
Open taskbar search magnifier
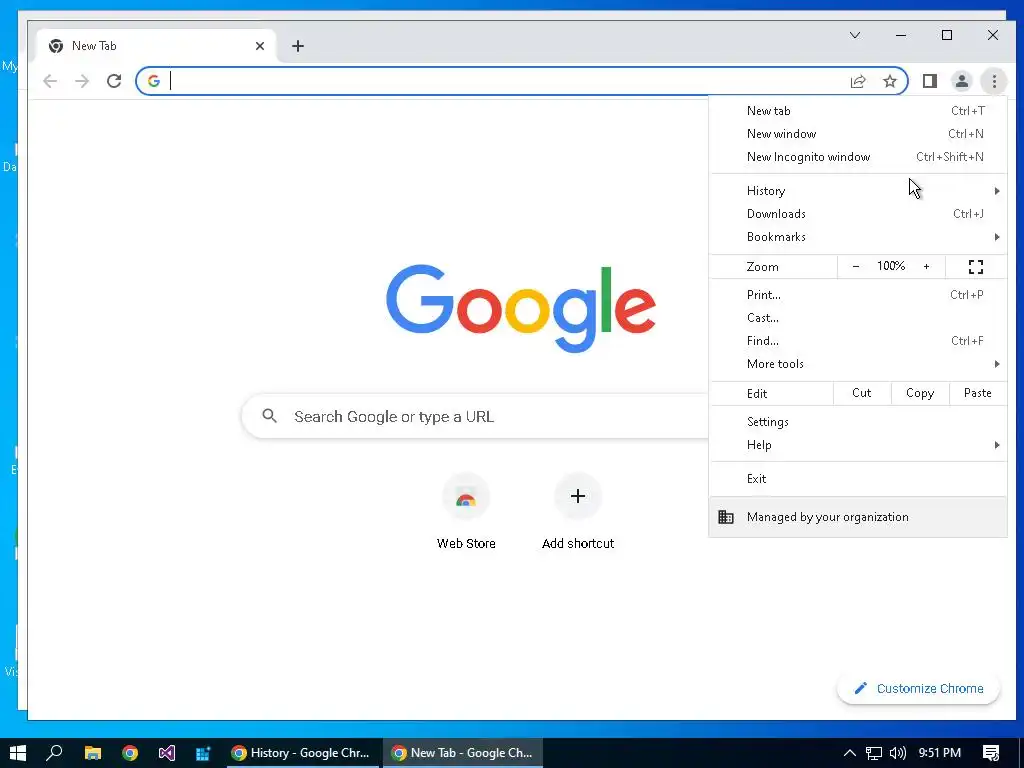[x=54, y=753]
